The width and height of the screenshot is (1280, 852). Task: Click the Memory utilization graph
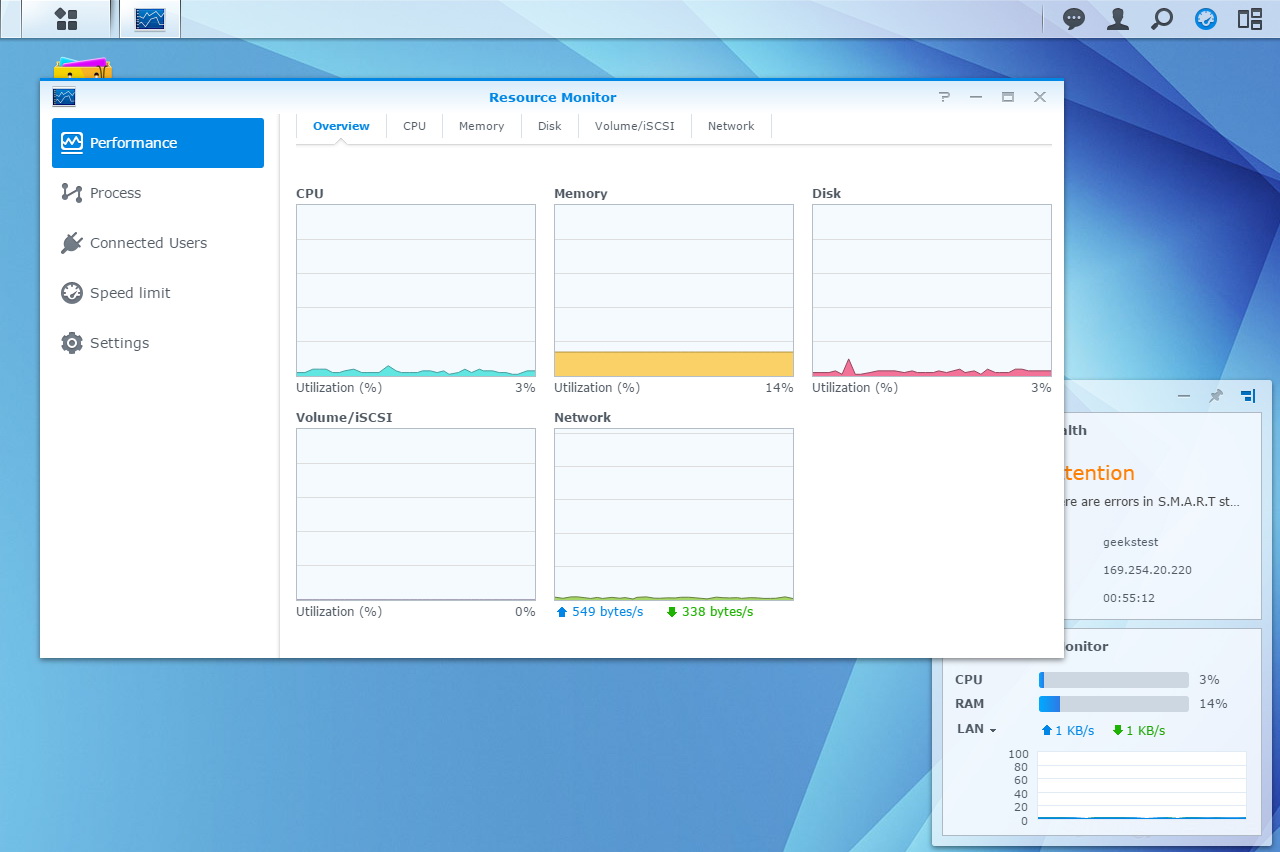pos(674,290)
